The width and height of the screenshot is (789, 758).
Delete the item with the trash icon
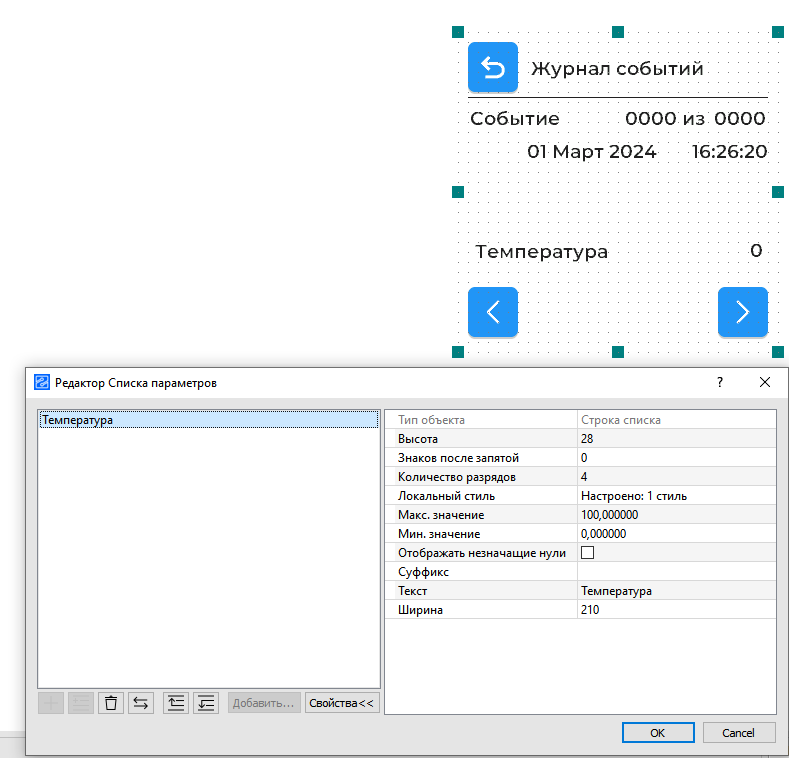111,703
